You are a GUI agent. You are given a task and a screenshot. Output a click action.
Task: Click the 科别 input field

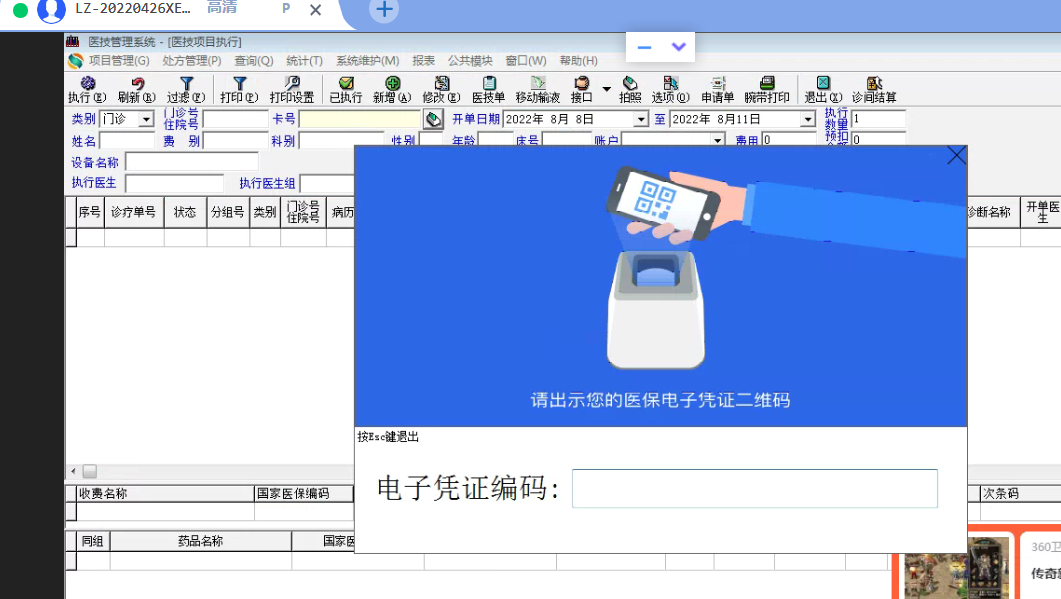(342, 141)
